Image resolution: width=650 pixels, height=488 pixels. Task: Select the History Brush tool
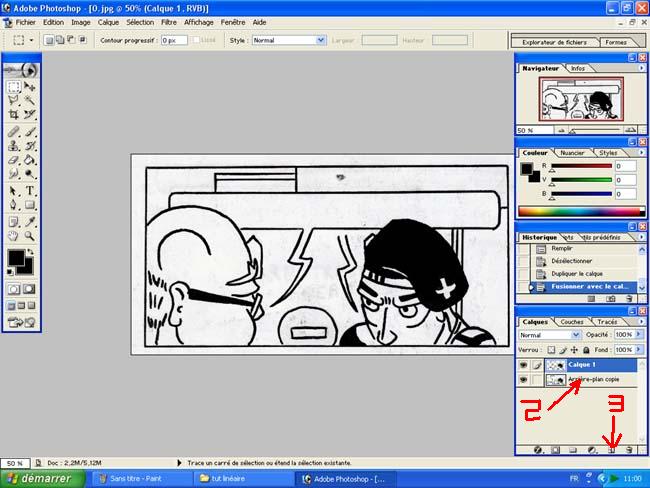coord(29,146)
